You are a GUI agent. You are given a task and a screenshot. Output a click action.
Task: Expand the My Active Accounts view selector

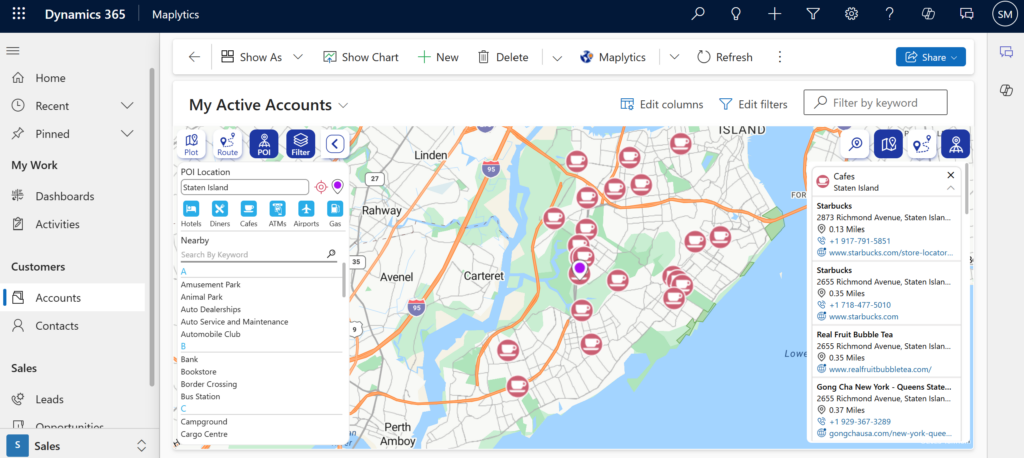click(x=343, y=105)
